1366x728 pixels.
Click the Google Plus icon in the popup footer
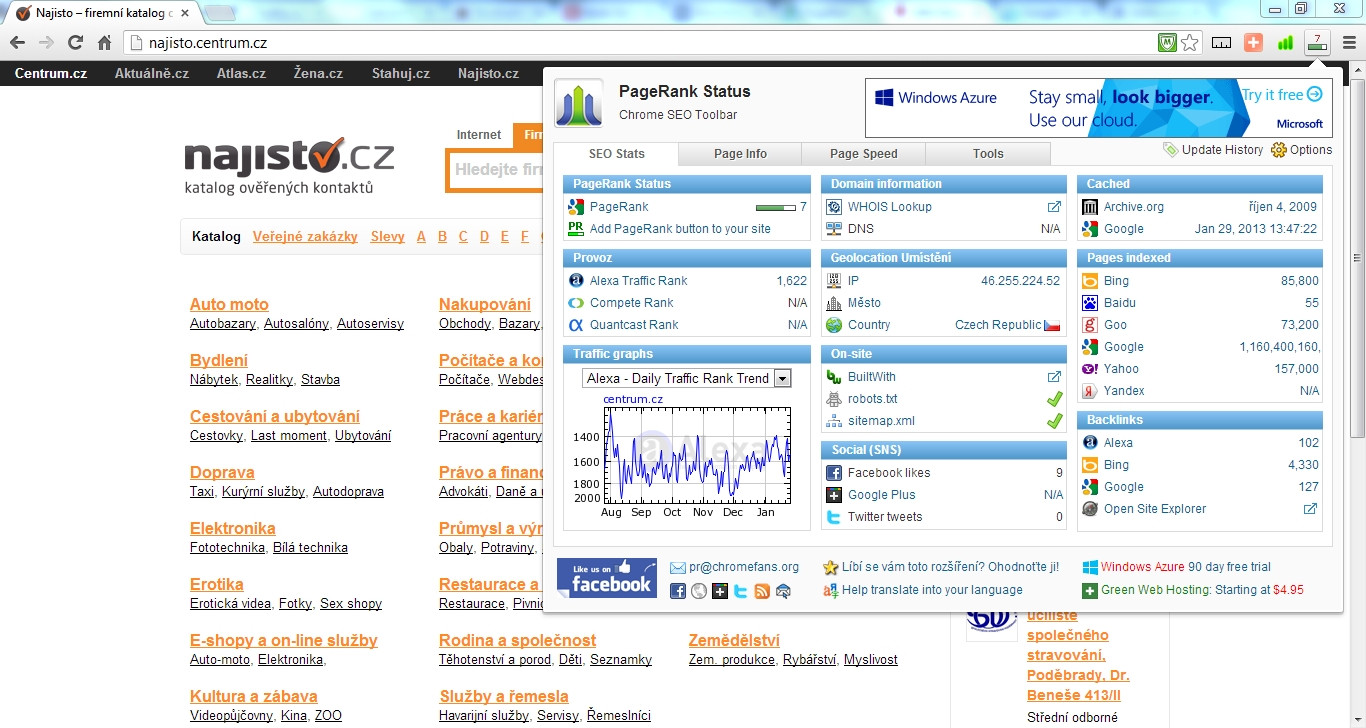(x=720, y=591)
